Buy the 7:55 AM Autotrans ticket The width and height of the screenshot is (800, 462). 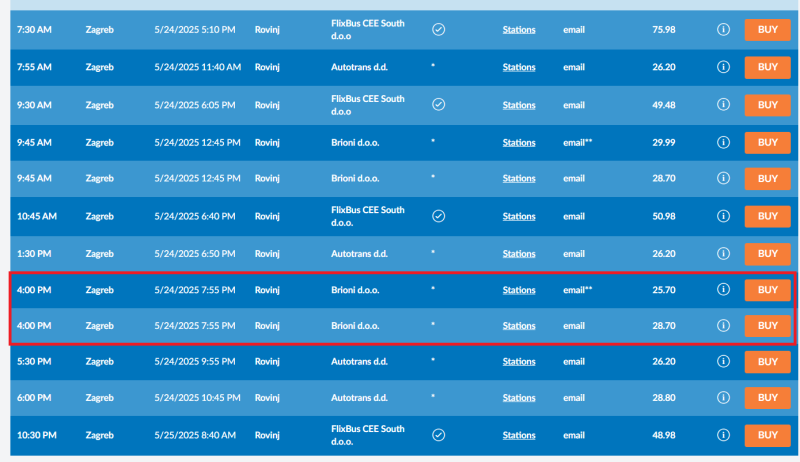pyautogui.click(x=767, y=67)
